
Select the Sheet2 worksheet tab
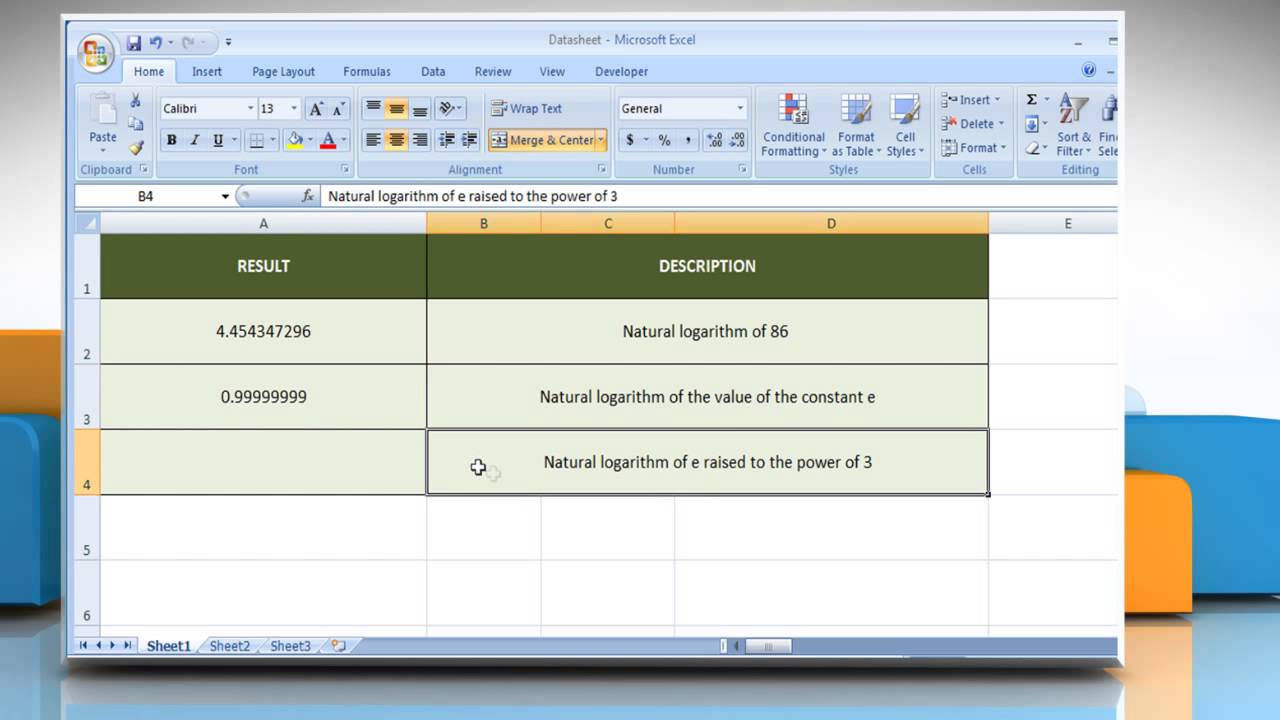229,646
